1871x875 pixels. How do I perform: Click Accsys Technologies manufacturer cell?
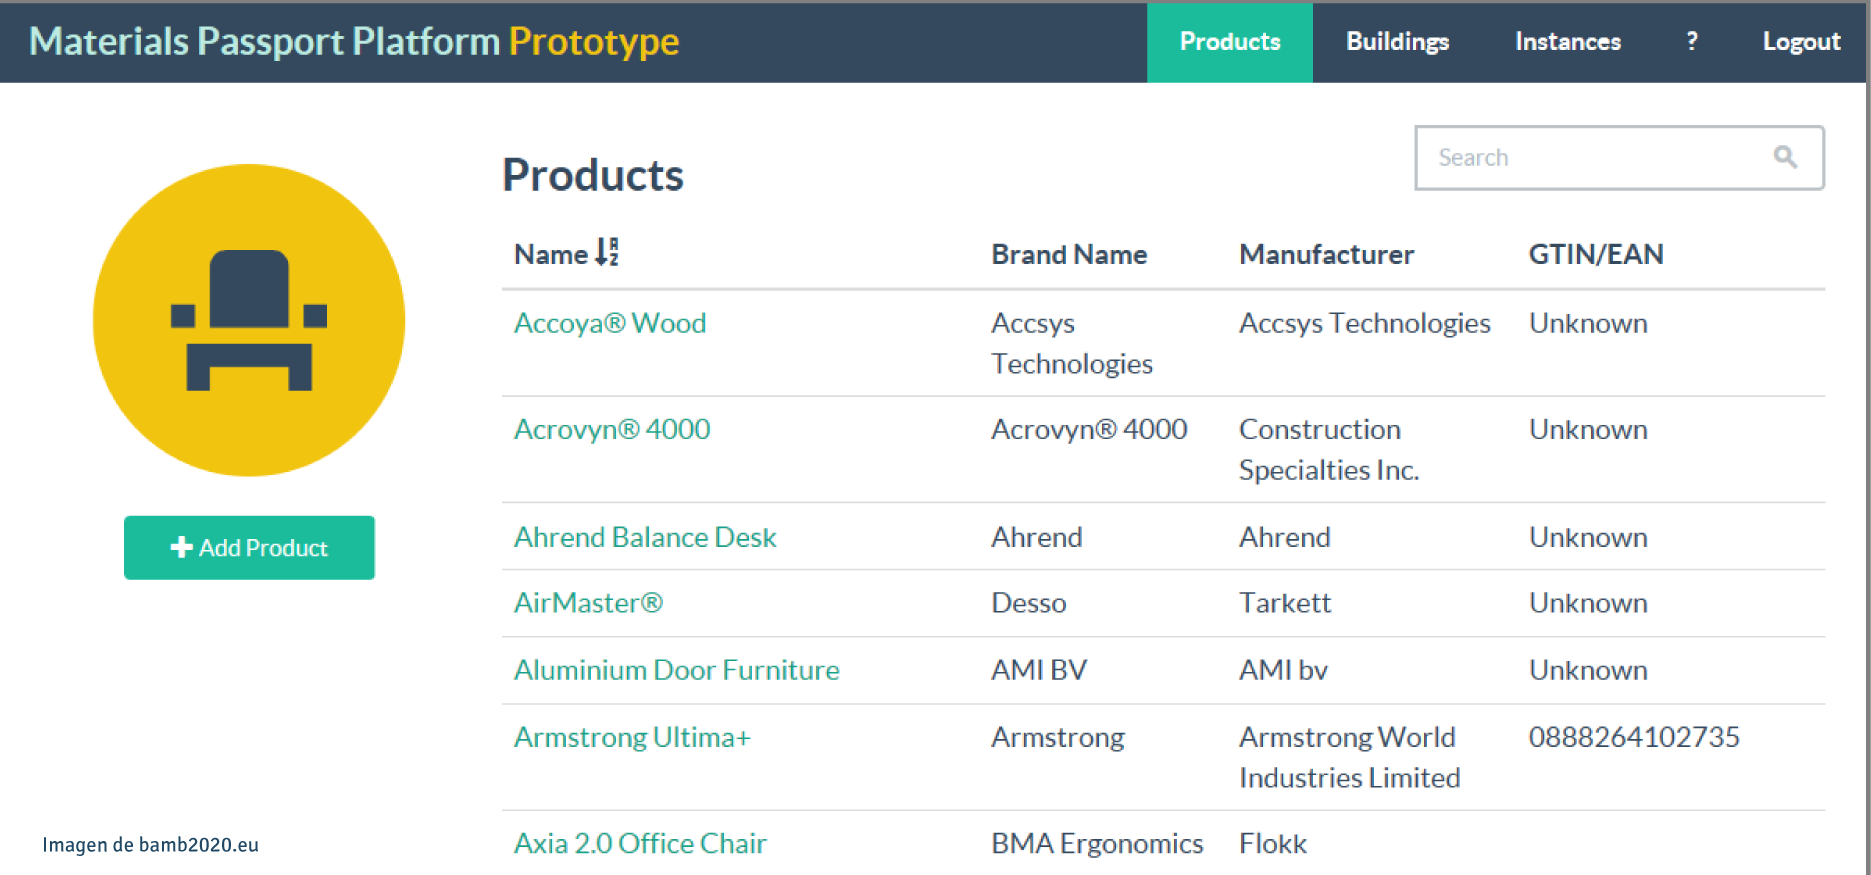coord(1365,323)
